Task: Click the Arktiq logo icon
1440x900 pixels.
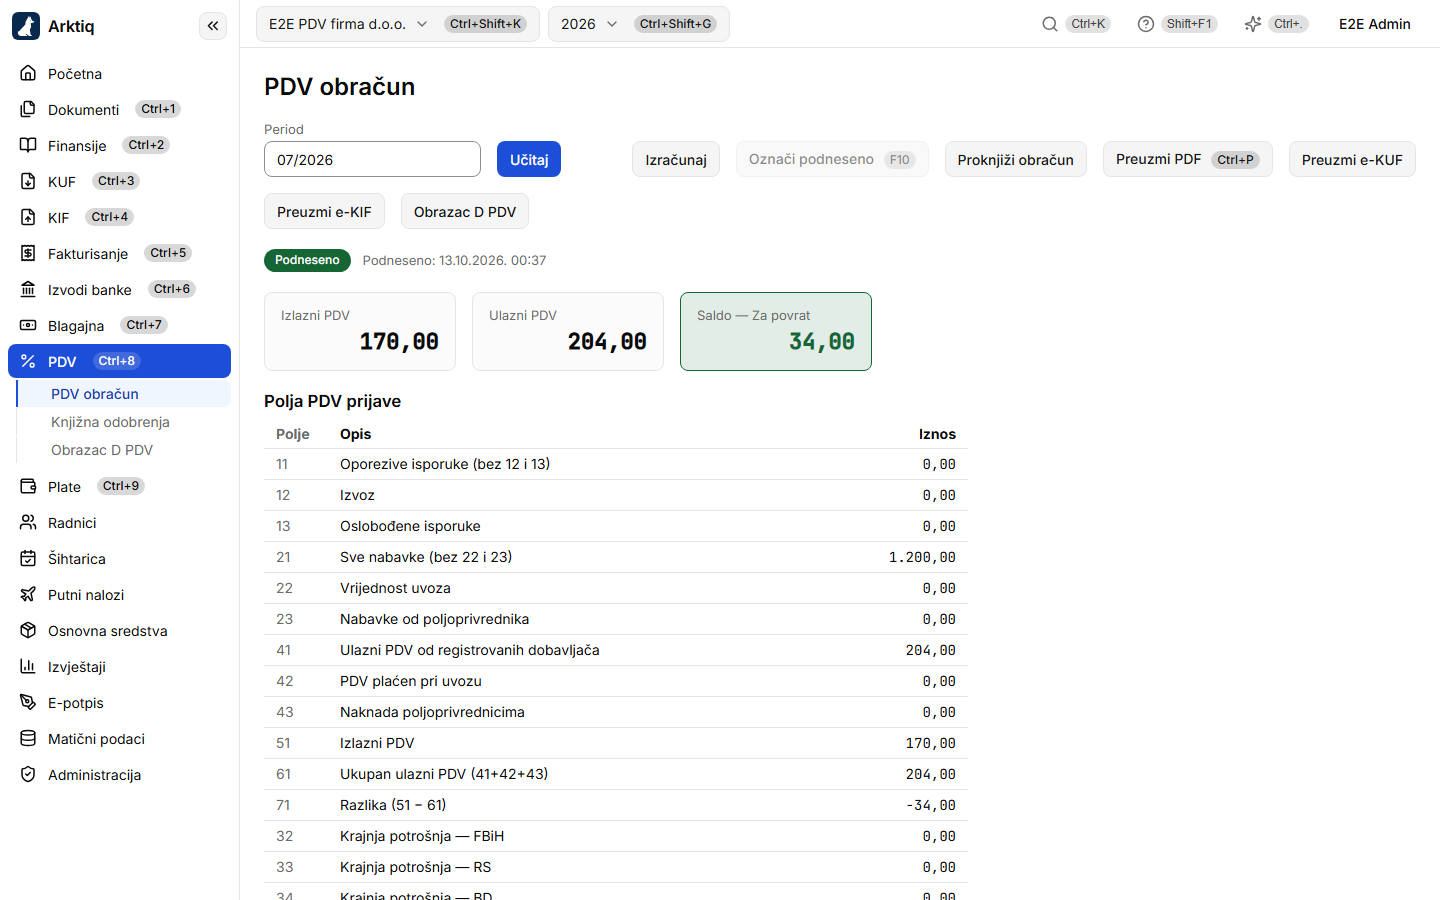Action: pyautogui.click(x=26, y=26)
